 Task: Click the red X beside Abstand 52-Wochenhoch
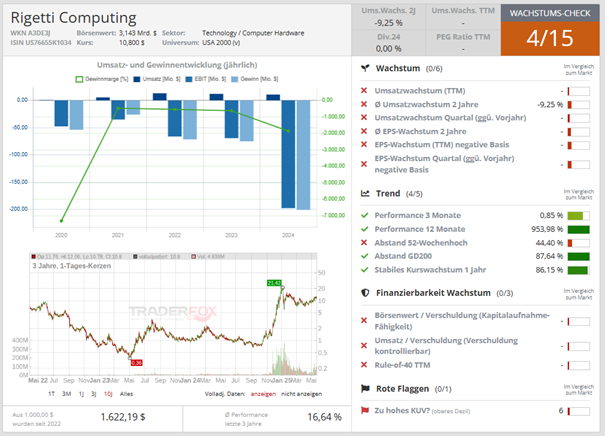point(364,243)
